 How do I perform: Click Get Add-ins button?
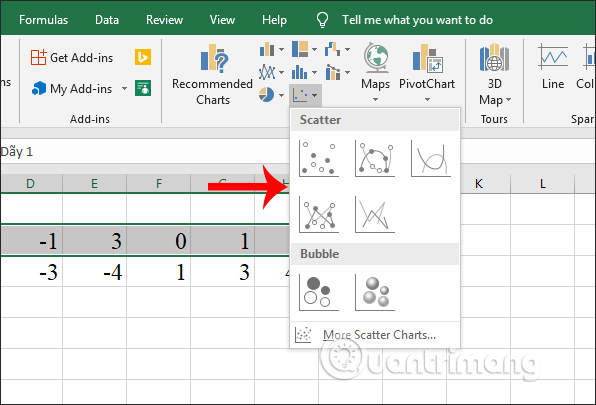point(72,57)
